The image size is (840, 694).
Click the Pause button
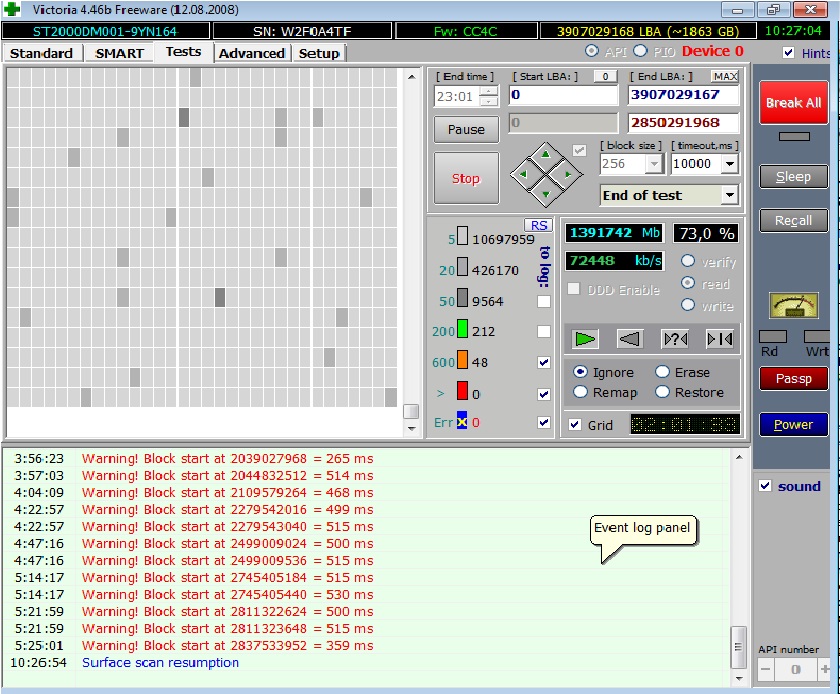(466, 129)
